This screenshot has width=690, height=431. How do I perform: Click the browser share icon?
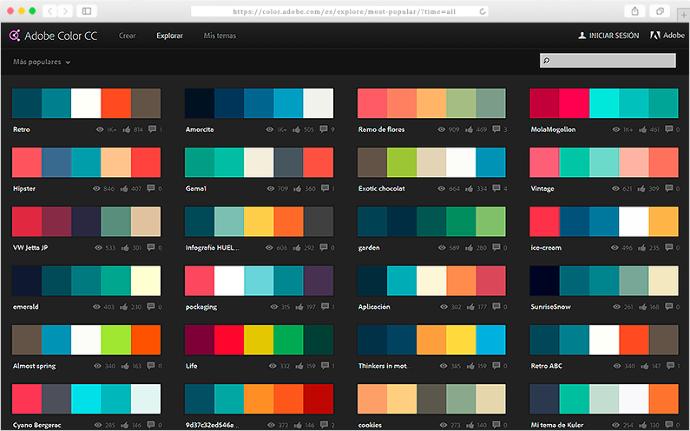tap(635, 11)
